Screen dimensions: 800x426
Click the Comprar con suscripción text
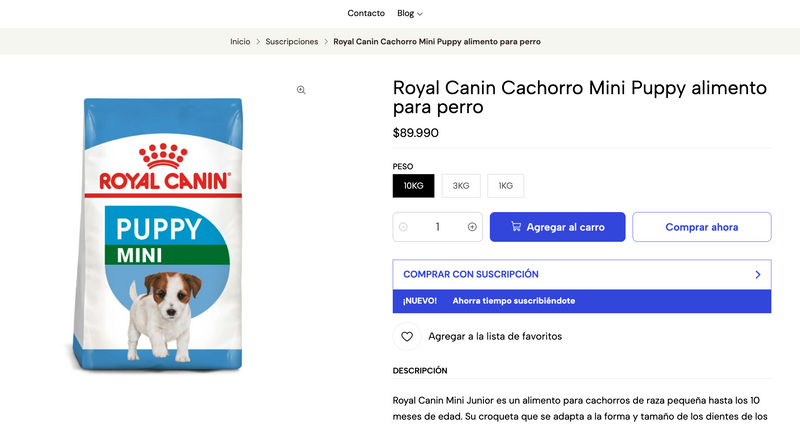point(470,274)
